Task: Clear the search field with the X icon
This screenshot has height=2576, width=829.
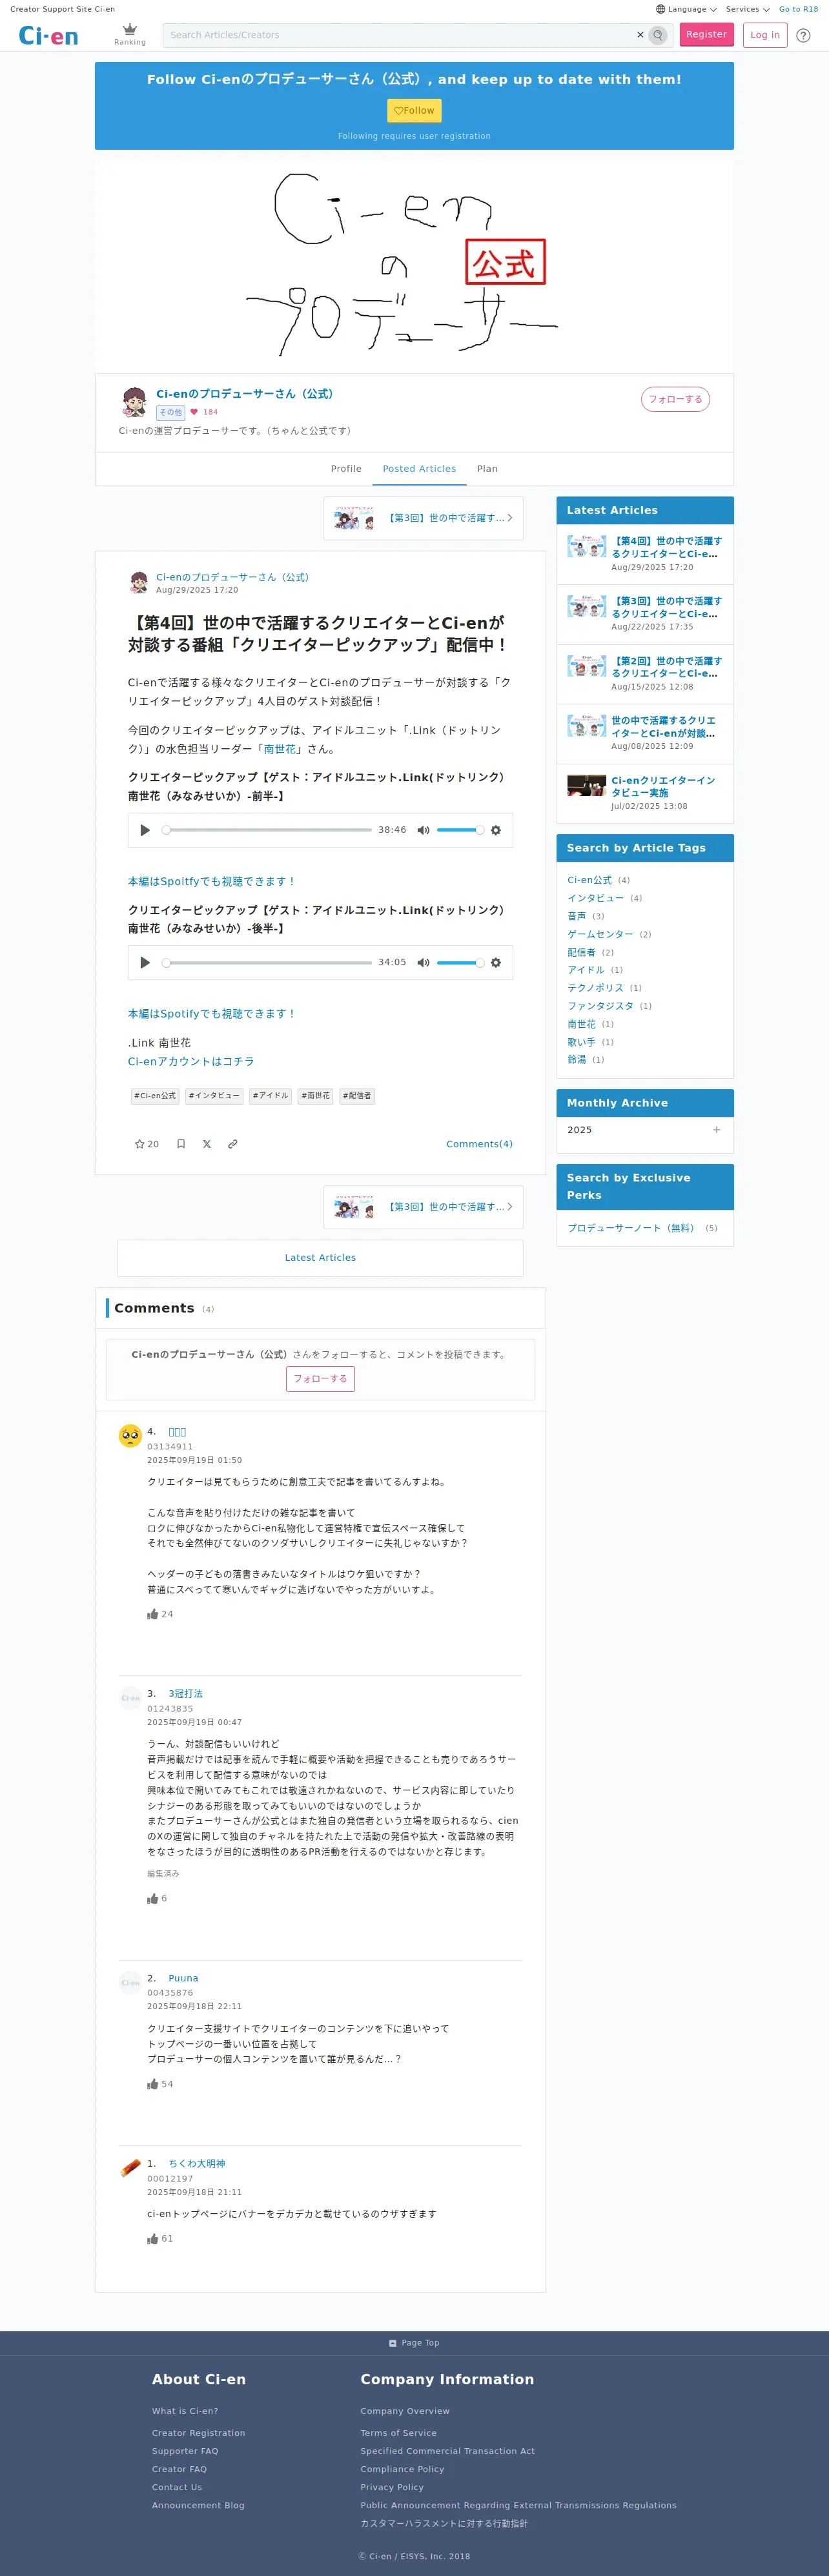Action: click(640, 35)
